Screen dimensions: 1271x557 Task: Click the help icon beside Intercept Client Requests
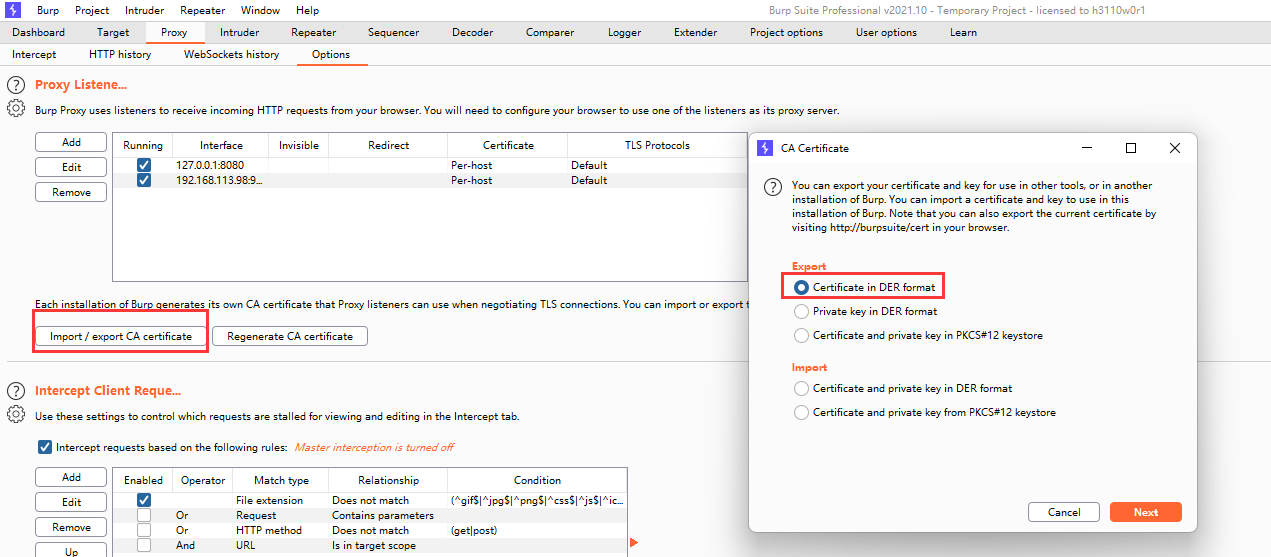(x=16, y=391)
